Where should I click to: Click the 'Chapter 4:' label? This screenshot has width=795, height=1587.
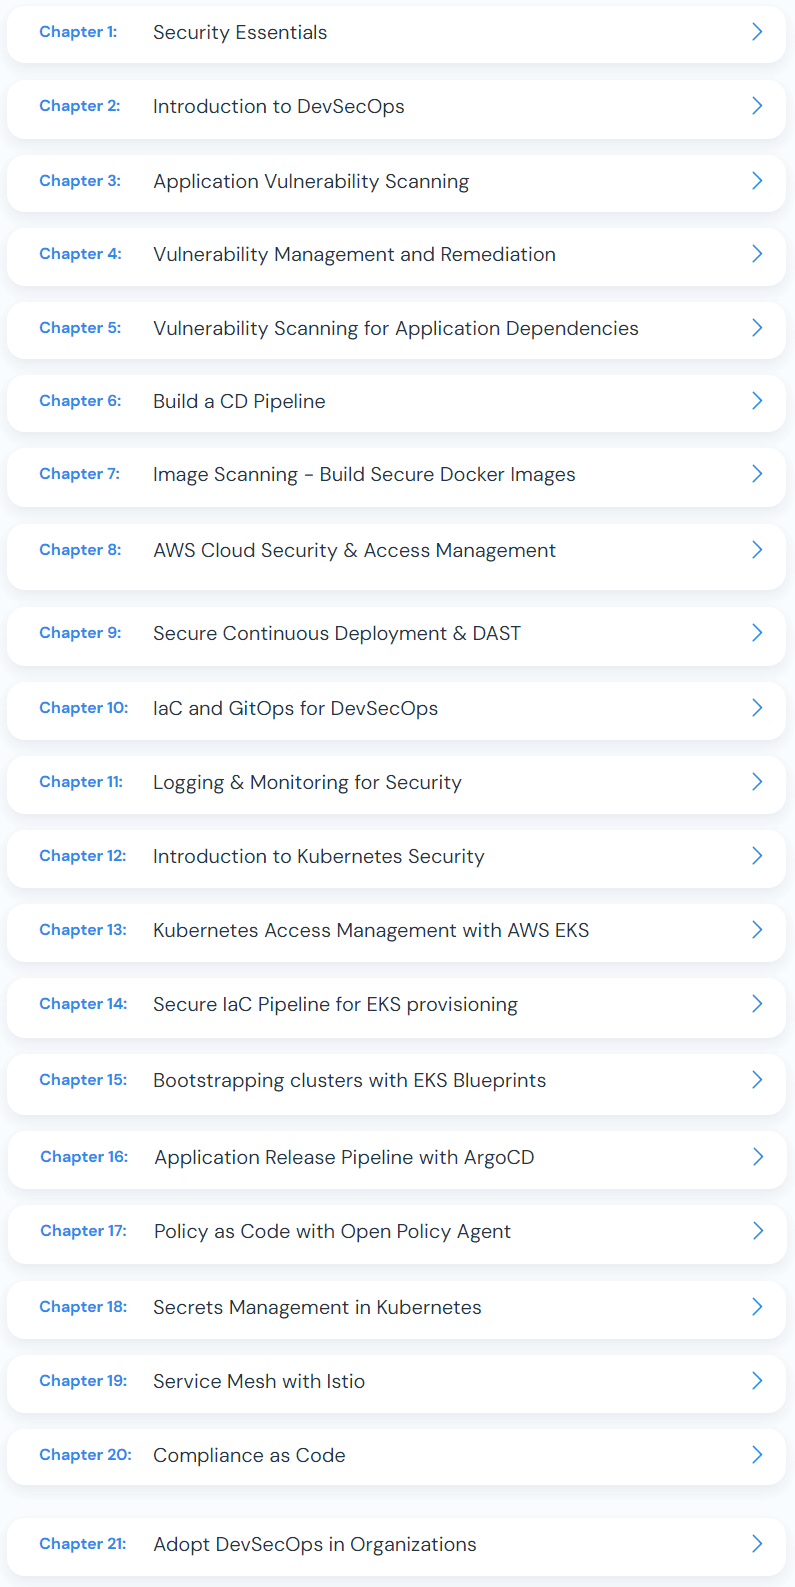click(80, 254)
